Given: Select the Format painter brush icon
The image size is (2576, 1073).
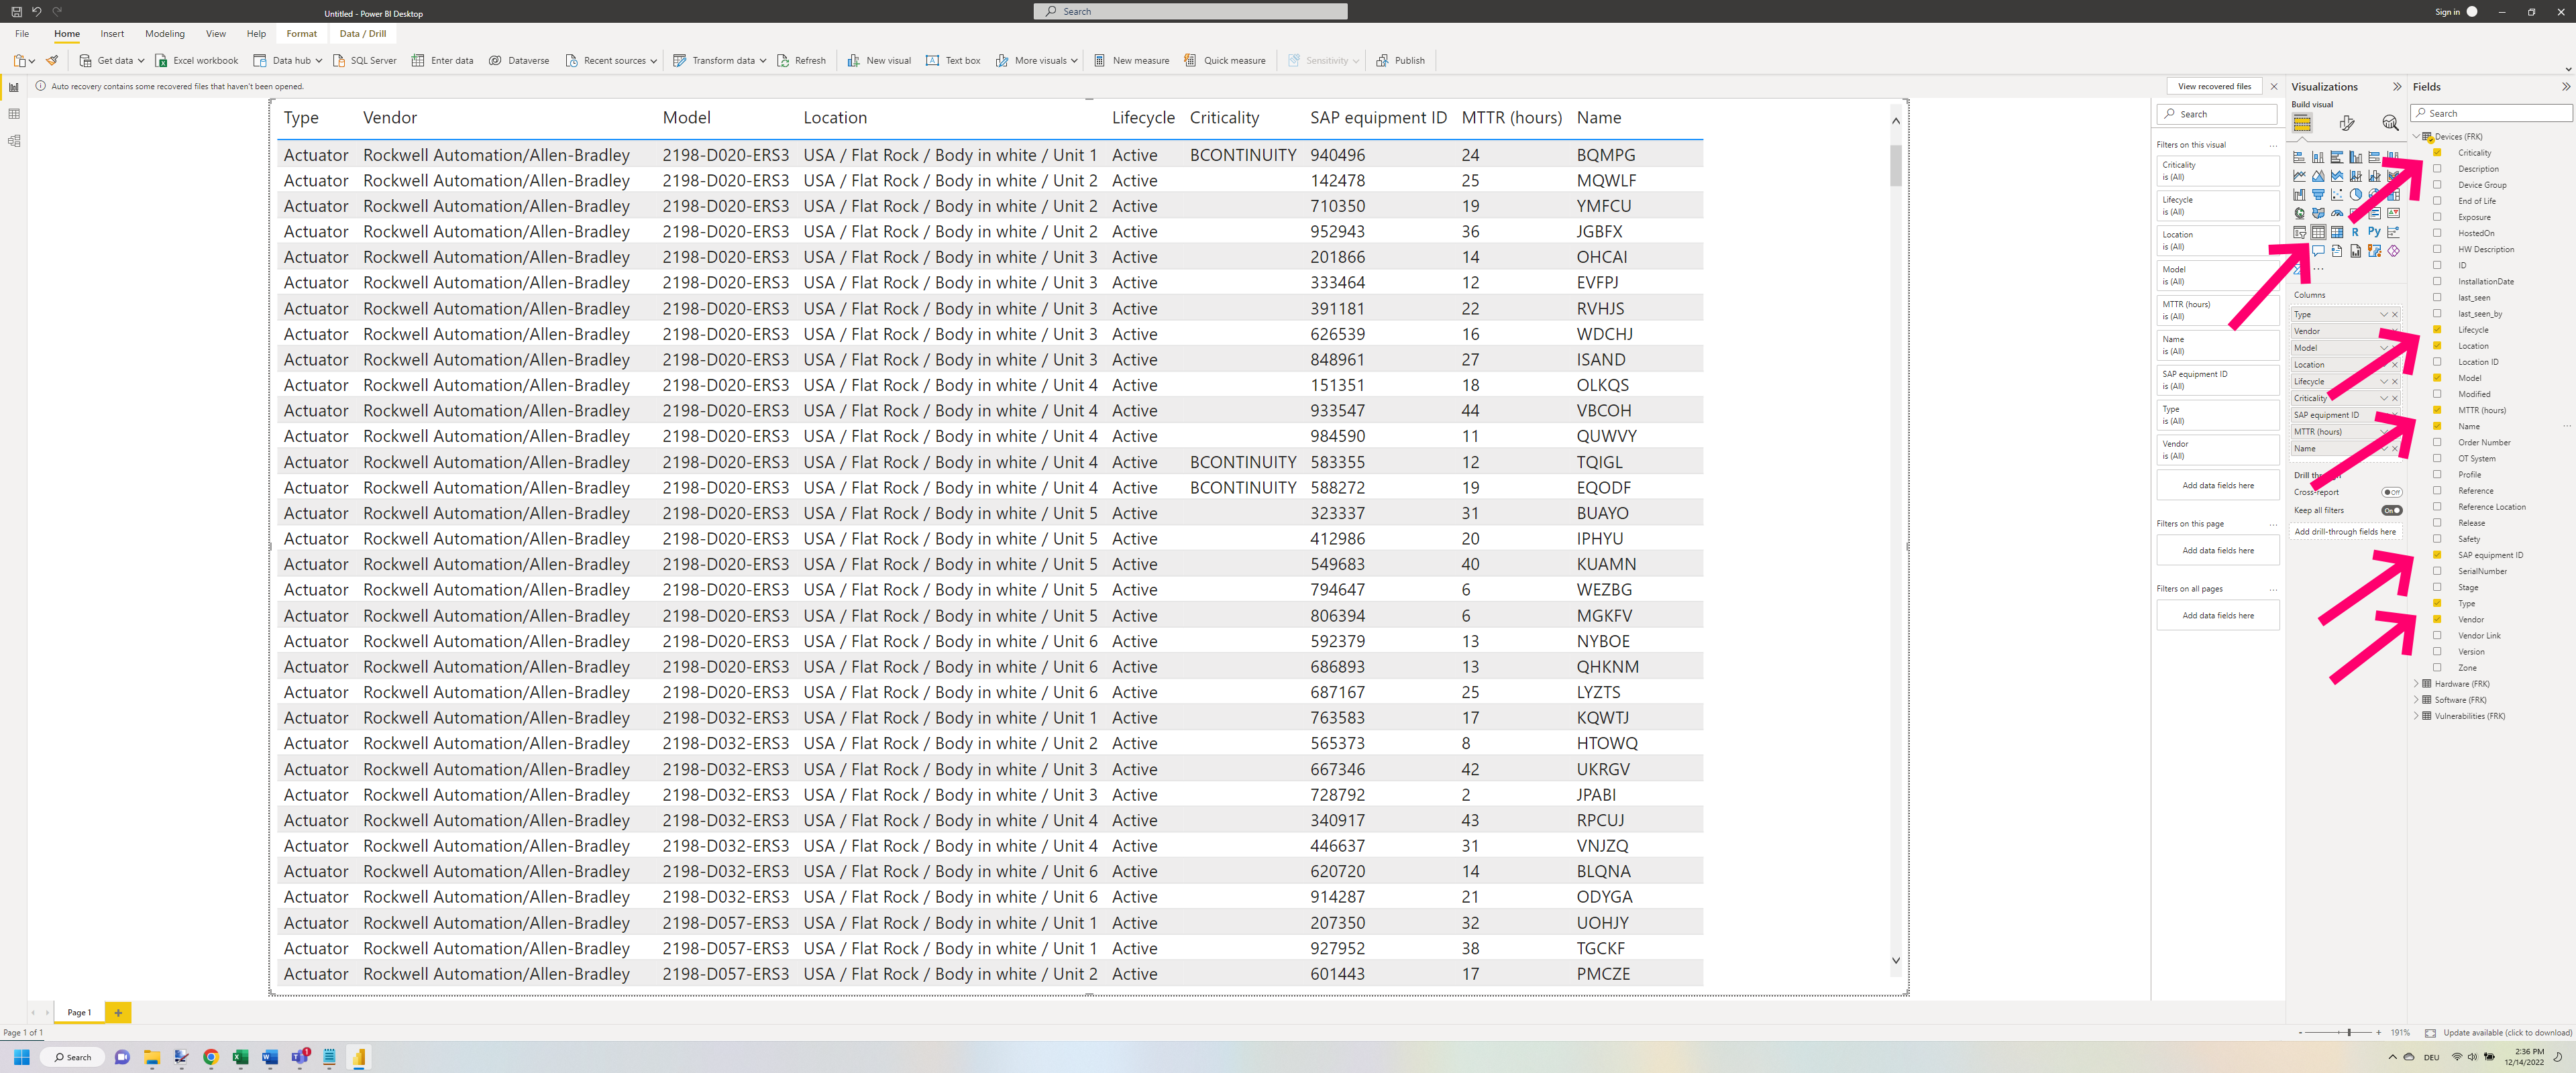Looking at the screenshot, I should pos(52,60).
